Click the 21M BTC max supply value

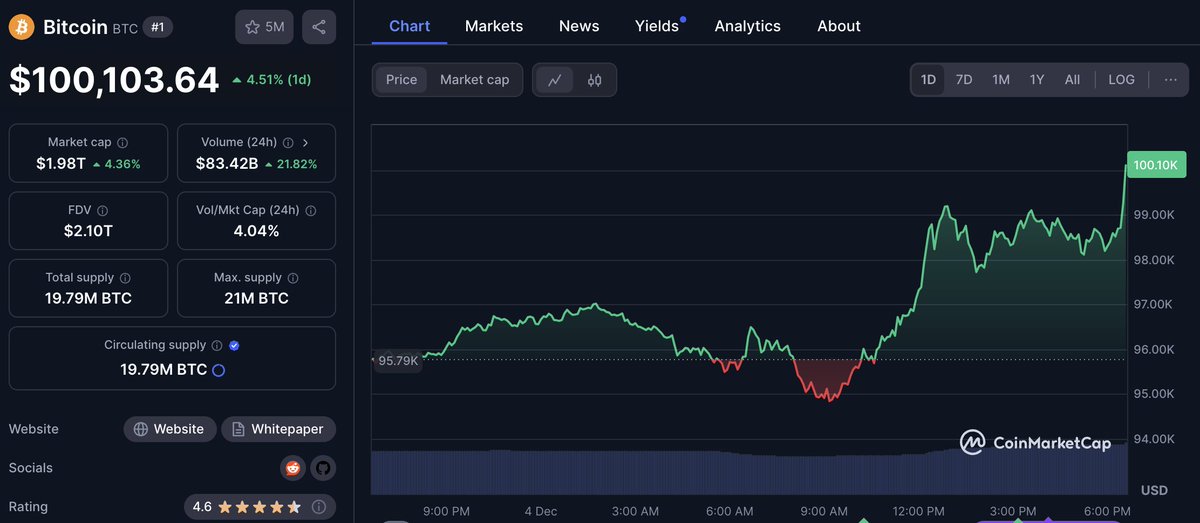coord(256,298)
